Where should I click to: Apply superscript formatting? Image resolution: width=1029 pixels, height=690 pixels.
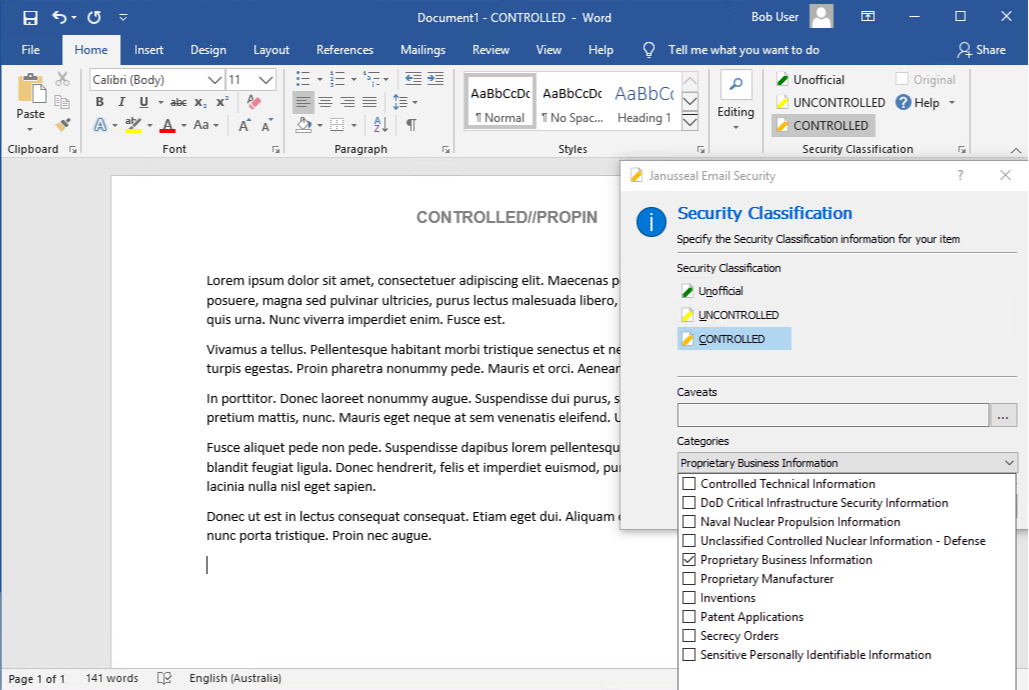(222, 102)
